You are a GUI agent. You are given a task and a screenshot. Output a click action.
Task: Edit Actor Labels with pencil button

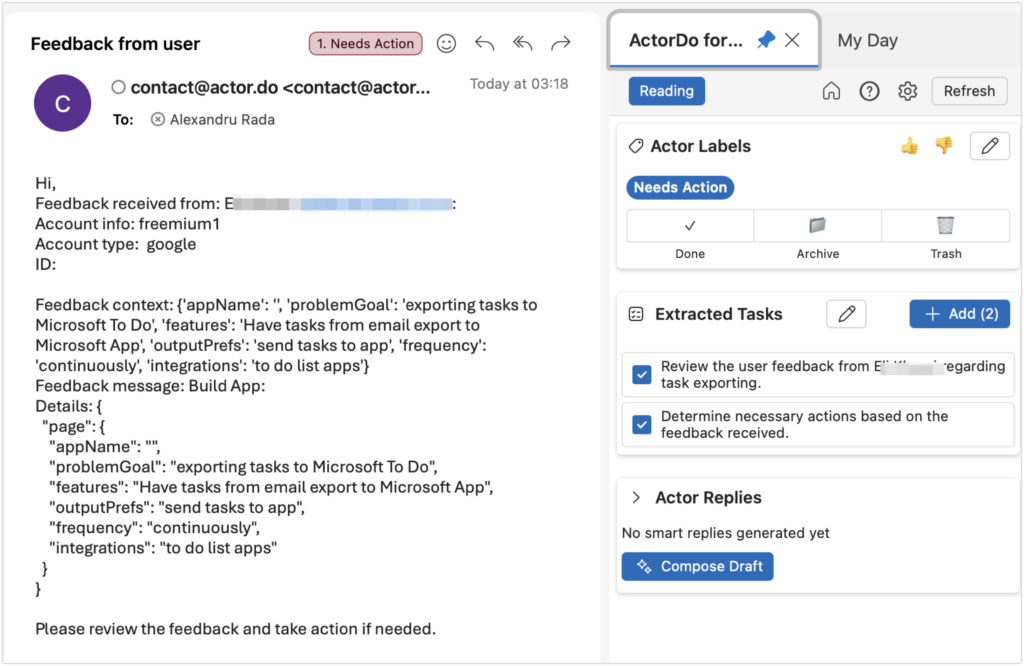point(989,146)
